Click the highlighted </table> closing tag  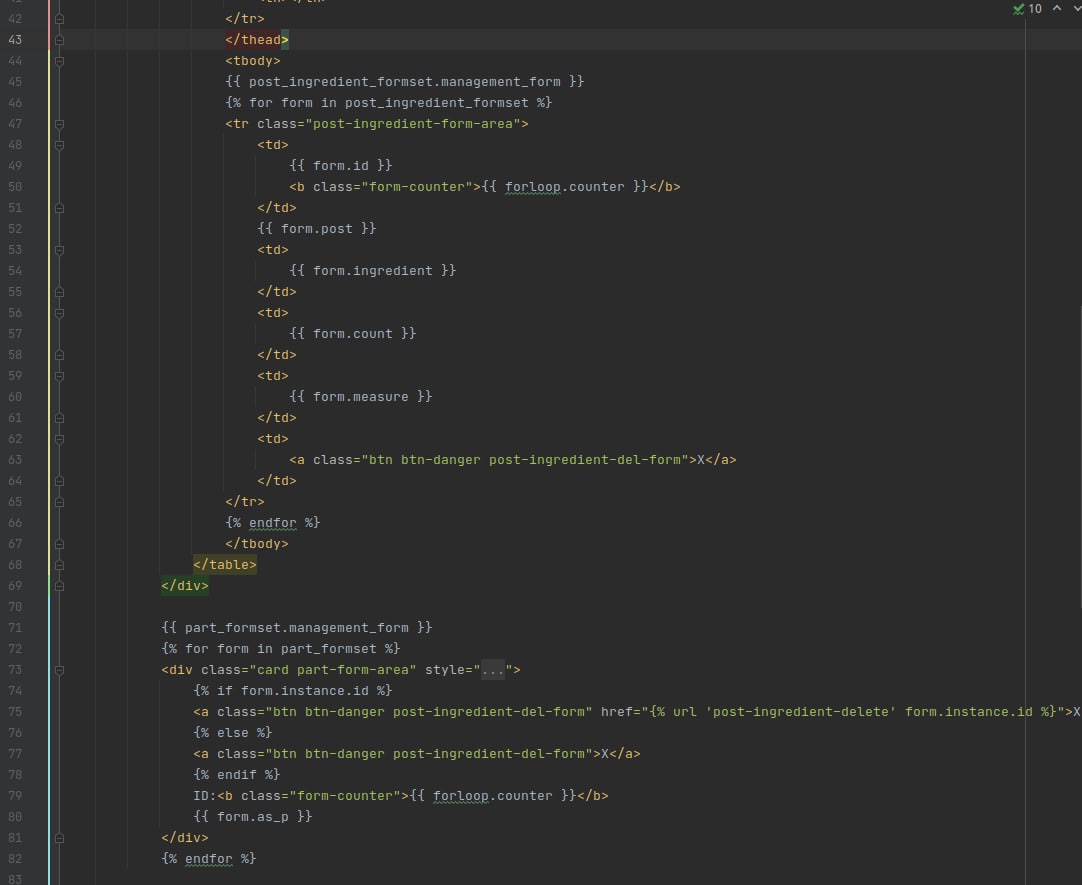(x=225, y=565)
